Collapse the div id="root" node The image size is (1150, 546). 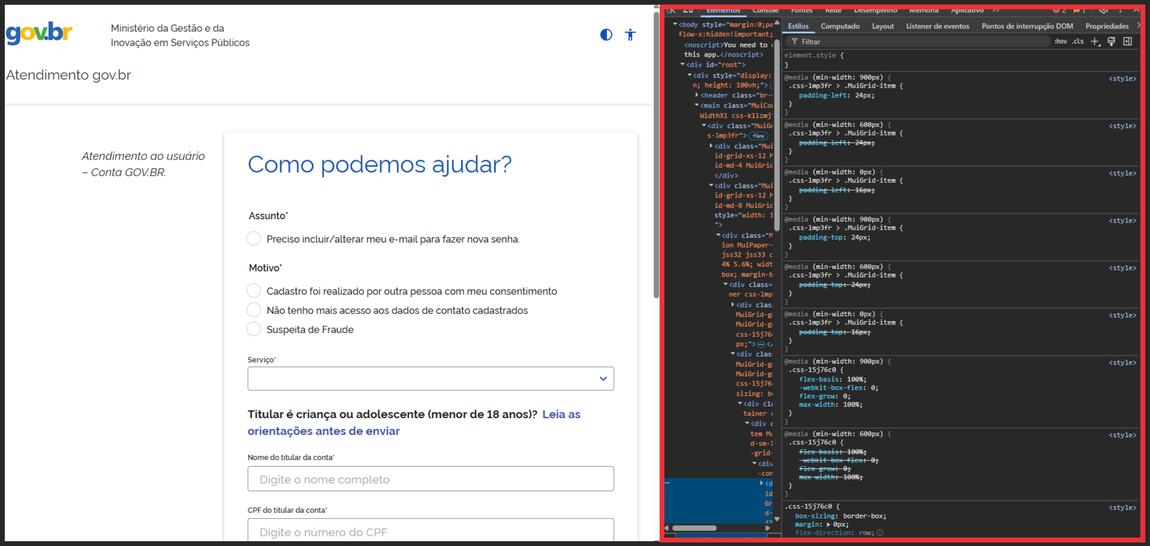(682, 65)
